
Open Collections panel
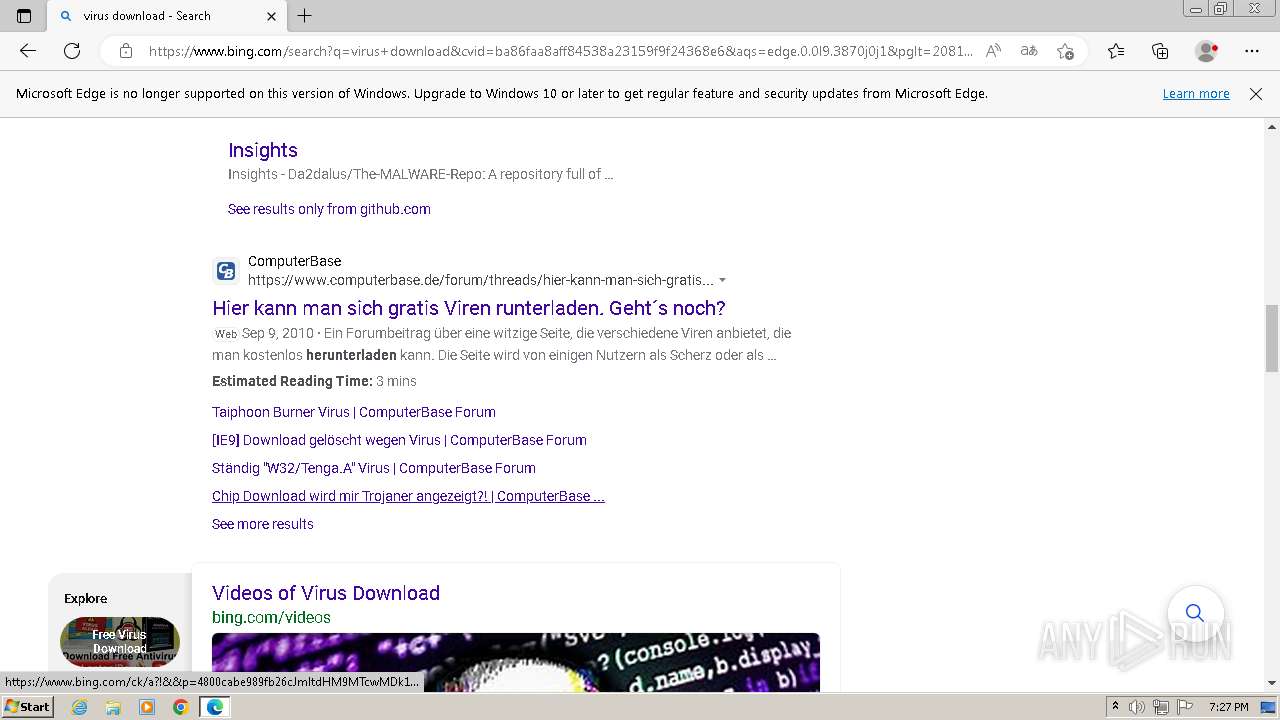pos(1160,51)
